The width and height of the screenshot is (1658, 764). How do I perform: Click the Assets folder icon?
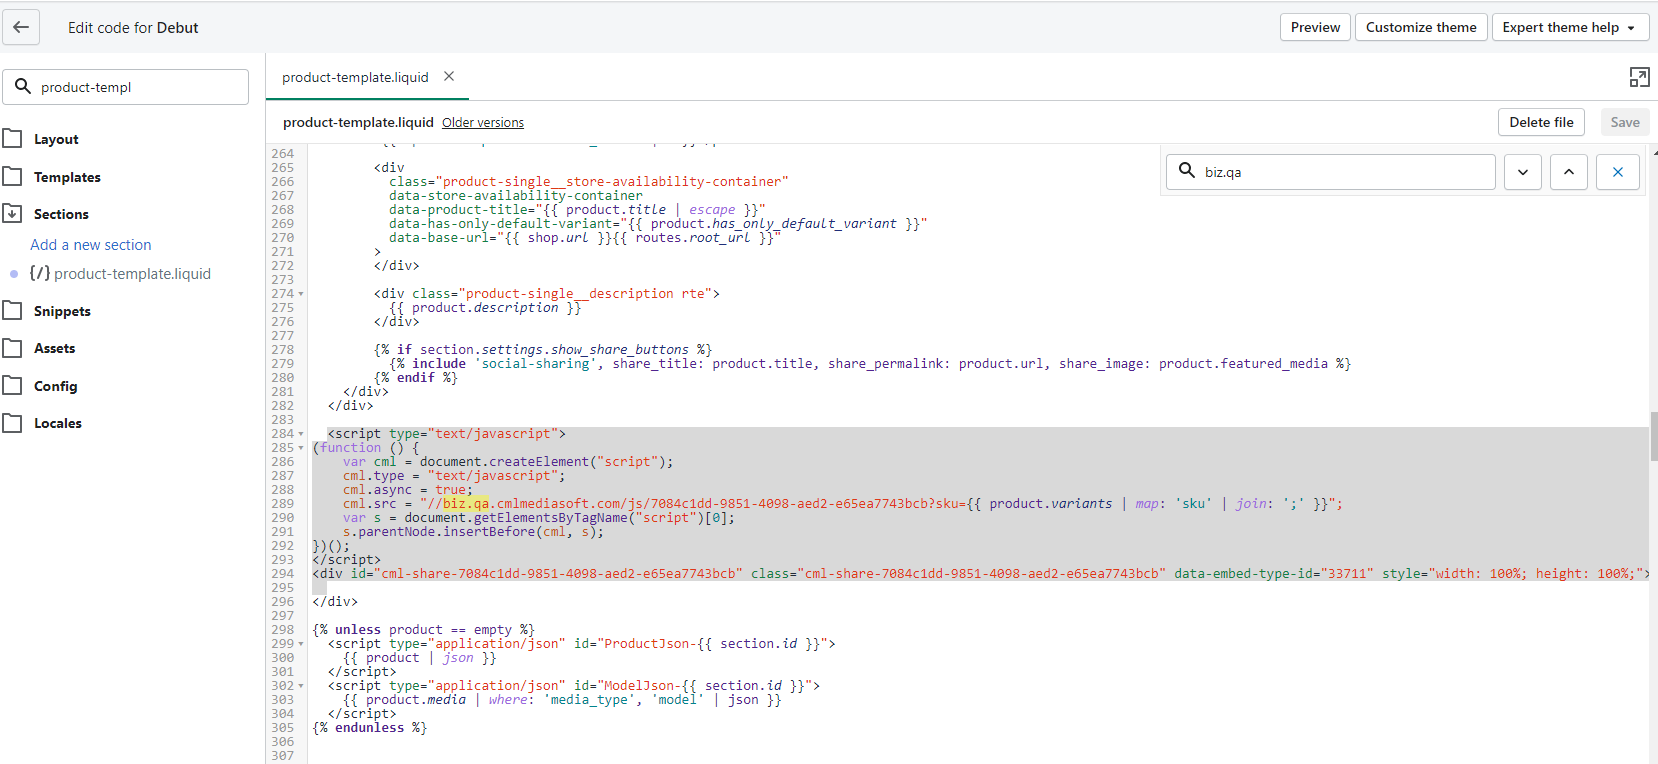tap(12, 348)
